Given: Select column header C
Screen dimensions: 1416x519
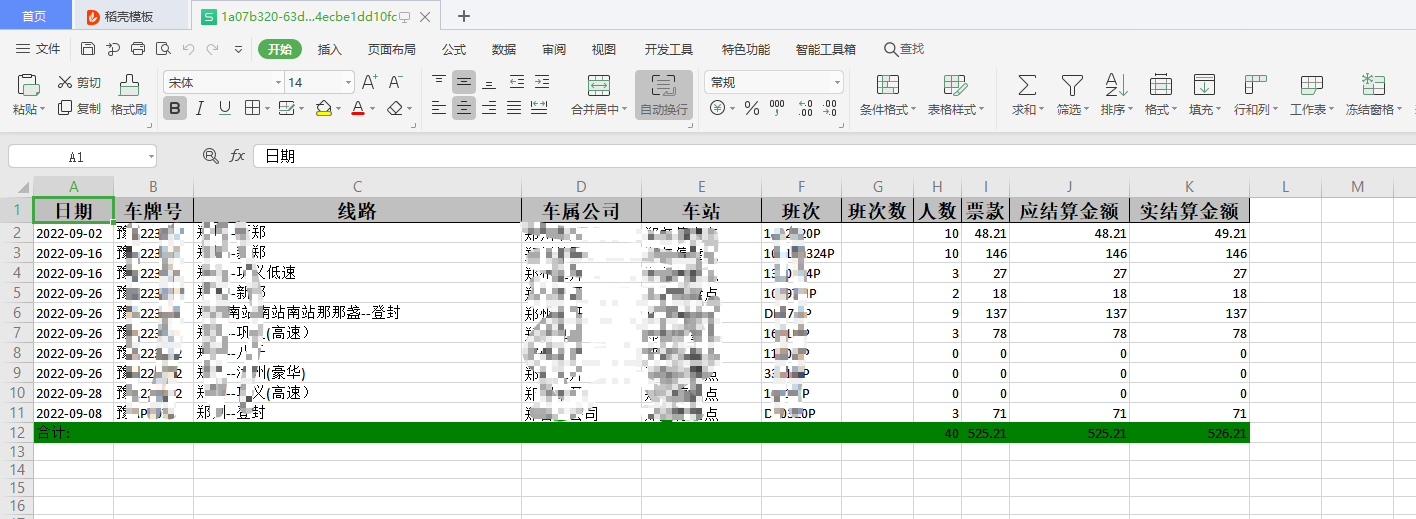Looking at the screenshot, I should [x=357, y=187].
